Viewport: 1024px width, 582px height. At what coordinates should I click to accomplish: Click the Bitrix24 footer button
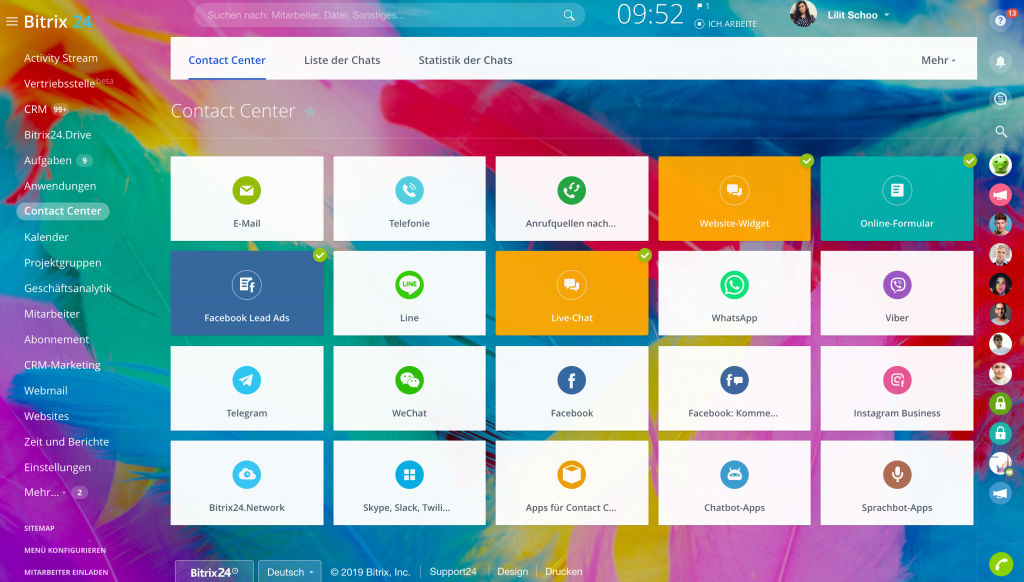click(x=214, y=572)
